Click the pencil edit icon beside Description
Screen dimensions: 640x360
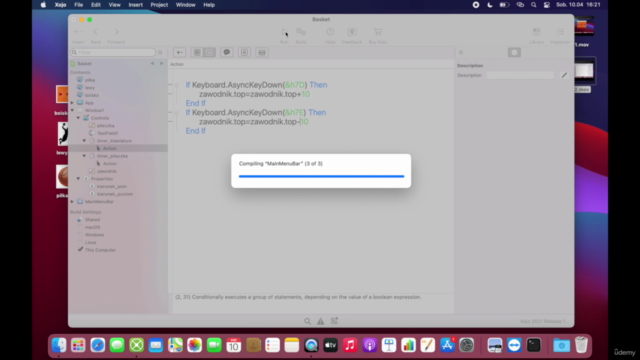(564, 75)
